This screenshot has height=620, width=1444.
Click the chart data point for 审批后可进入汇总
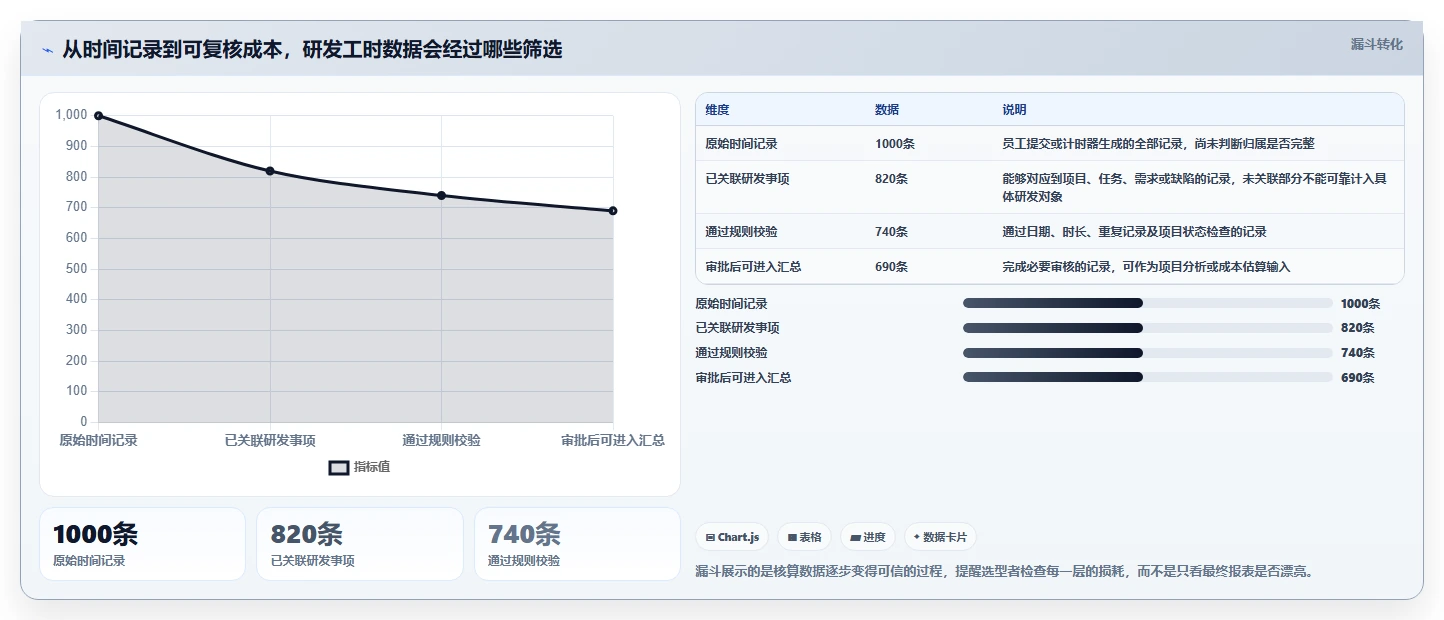point(613,211)
